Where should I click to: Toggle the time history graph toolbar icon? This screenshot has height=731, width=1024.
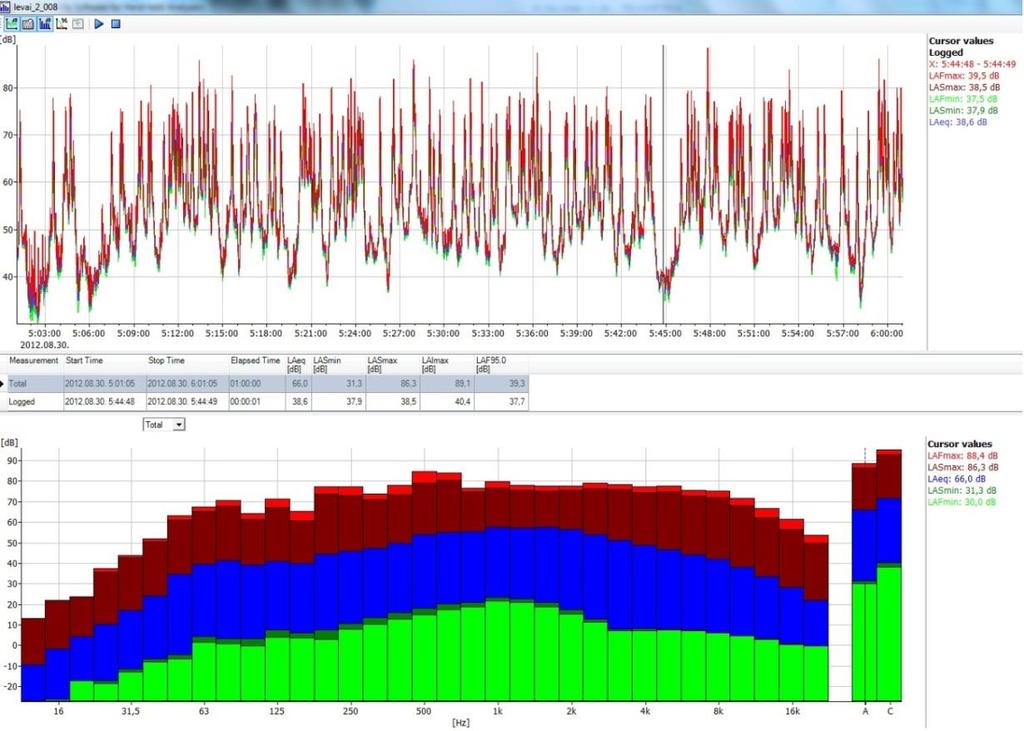pos(11,24)
